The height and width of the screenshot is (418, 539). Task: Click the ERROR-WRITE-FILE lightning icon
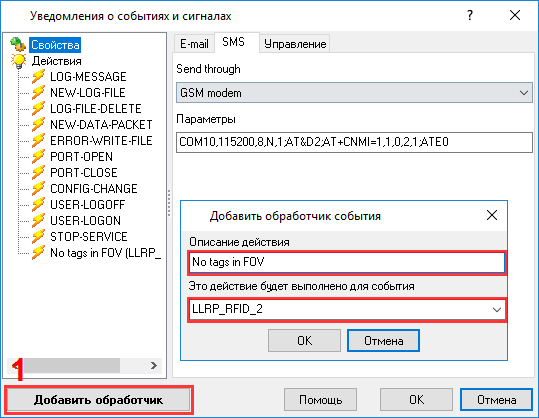[x=38, y=141]
